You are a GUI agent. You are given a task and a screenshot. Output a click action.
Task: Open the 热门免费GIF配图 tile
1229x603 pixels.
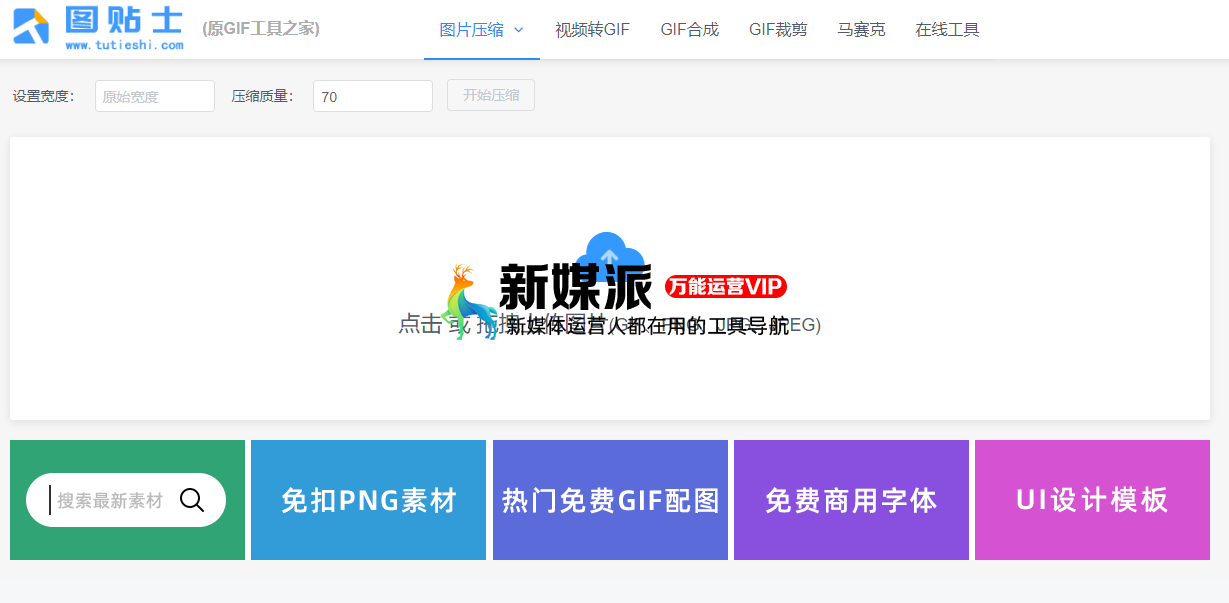(x=610, y=500)
